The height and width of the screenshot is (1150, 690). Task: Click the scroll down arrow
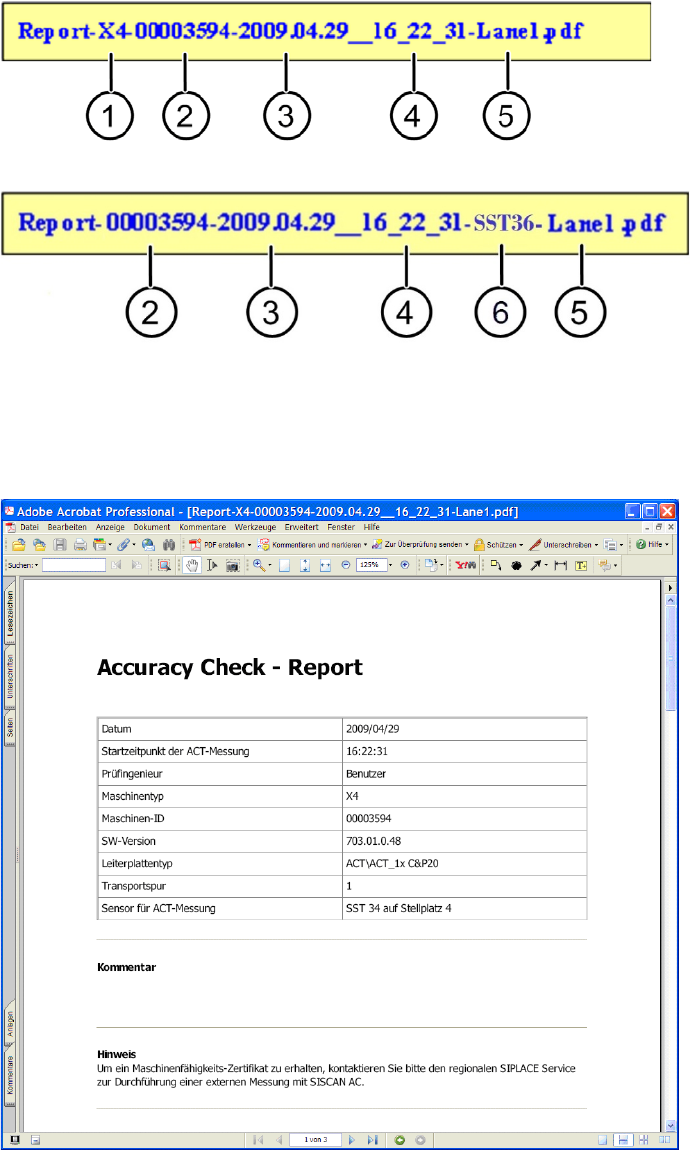670,1125
